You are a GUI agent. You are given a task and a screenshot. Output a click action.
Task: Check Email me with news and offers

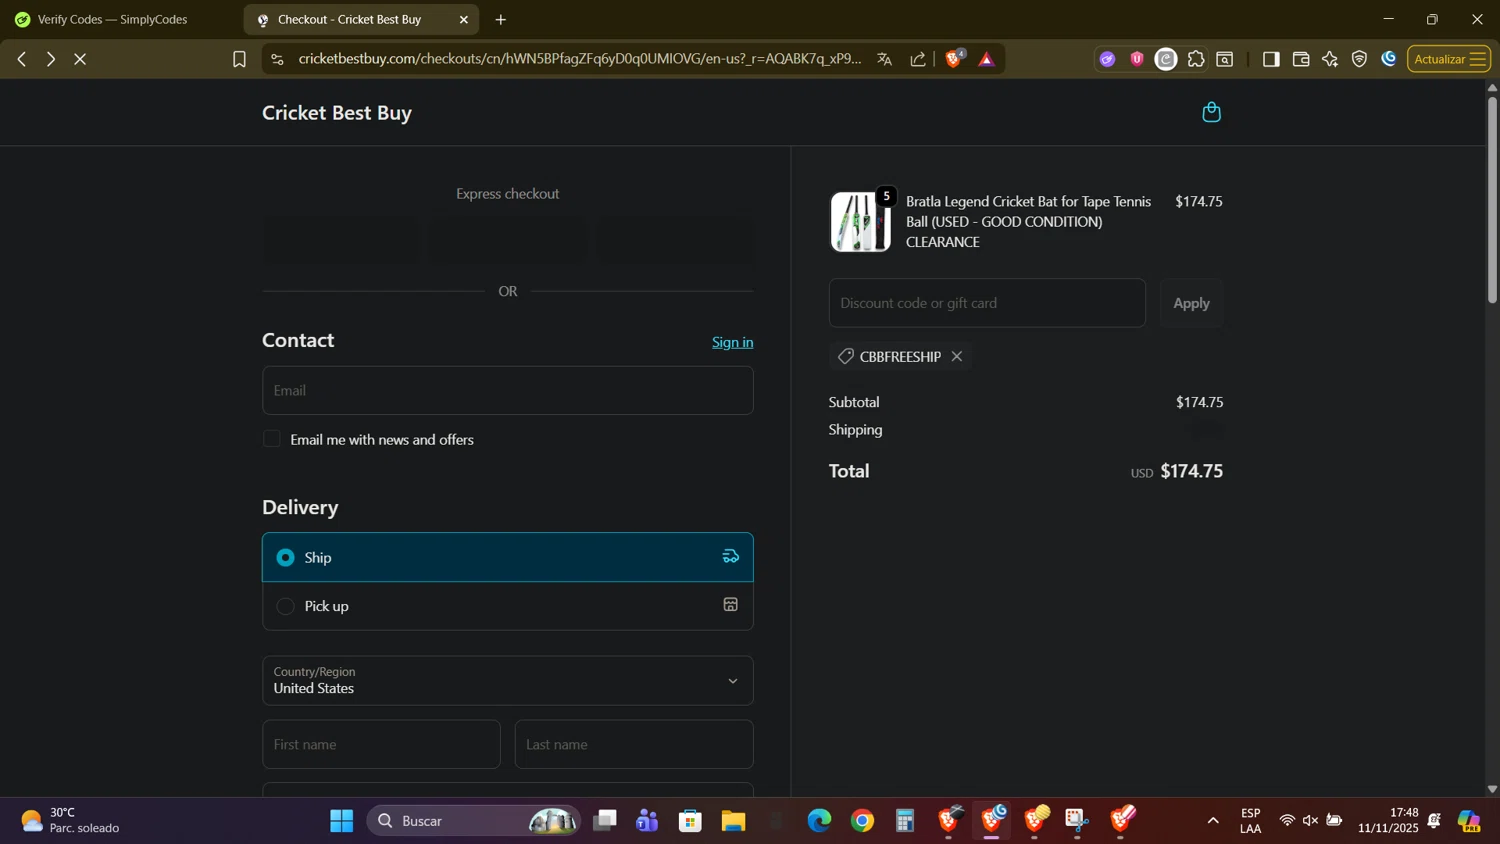(x=272, y=439)
